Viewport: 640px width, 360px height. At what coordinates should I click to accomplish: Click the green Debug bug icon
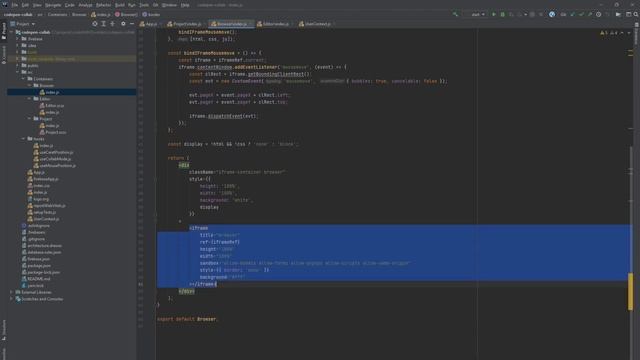point(502,14)
